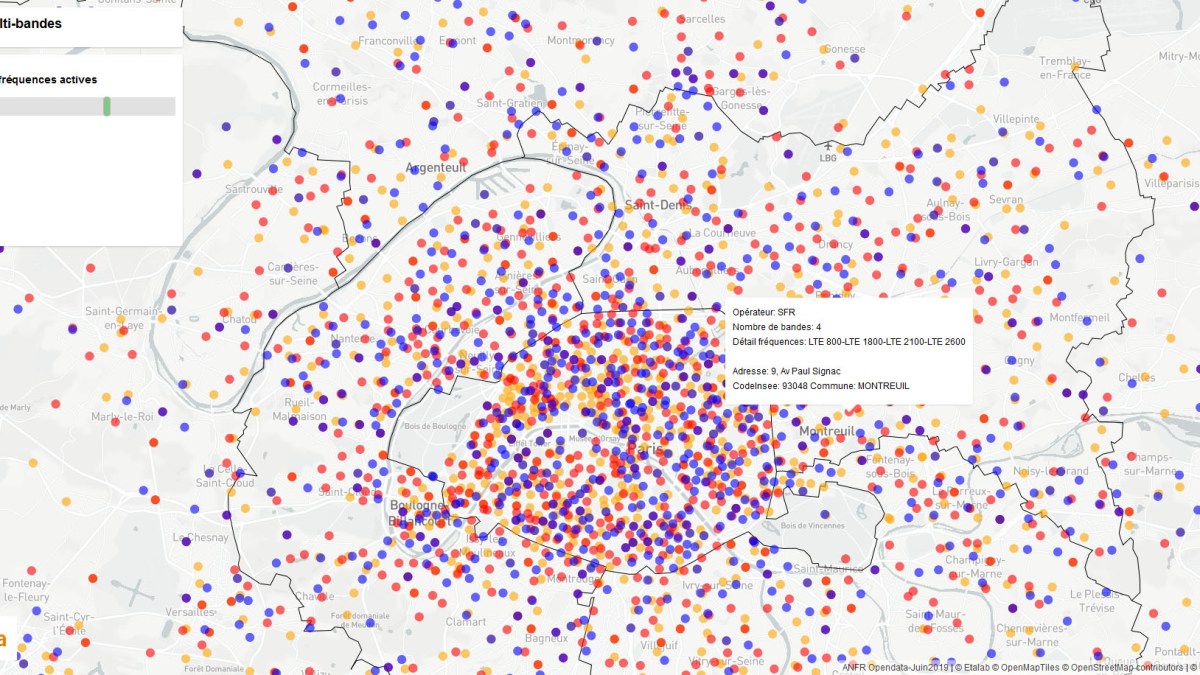
Task: Open the OpenMapTiles attribution link
Action: pyautogui.click(x=1031, y=667)
